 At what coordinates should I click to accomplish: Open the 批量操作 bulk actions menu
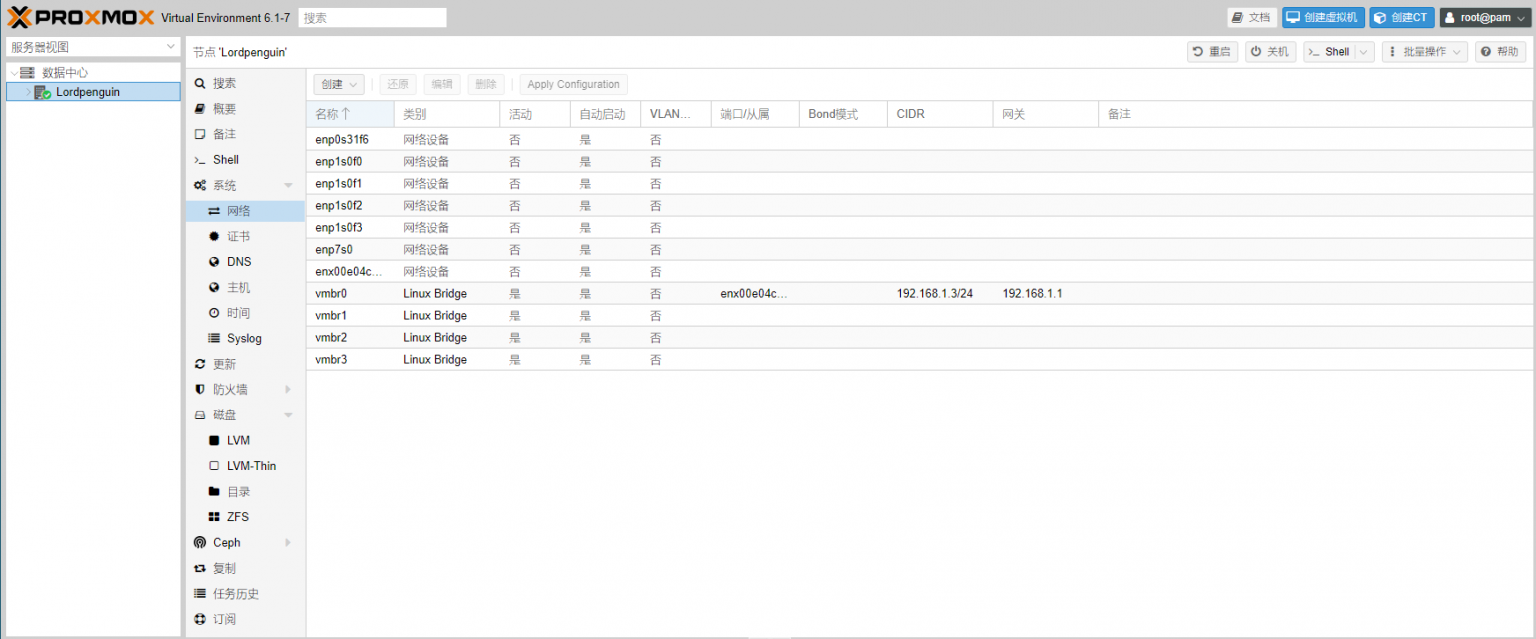coord(1424,52)
